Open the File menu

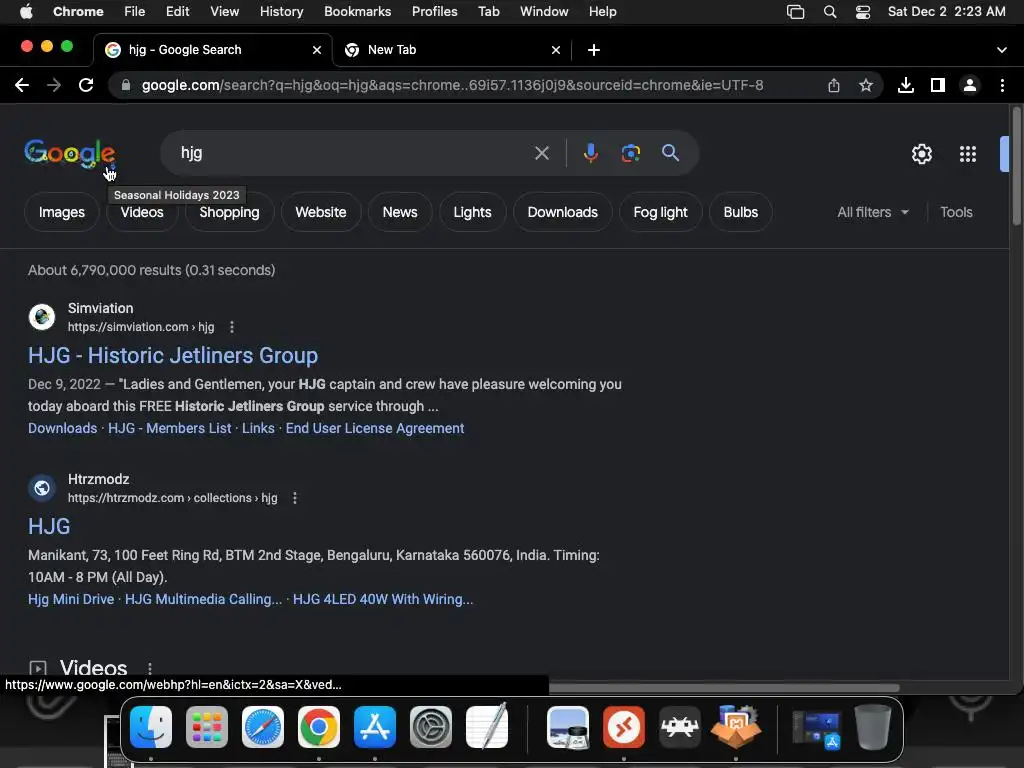[135, 12]
